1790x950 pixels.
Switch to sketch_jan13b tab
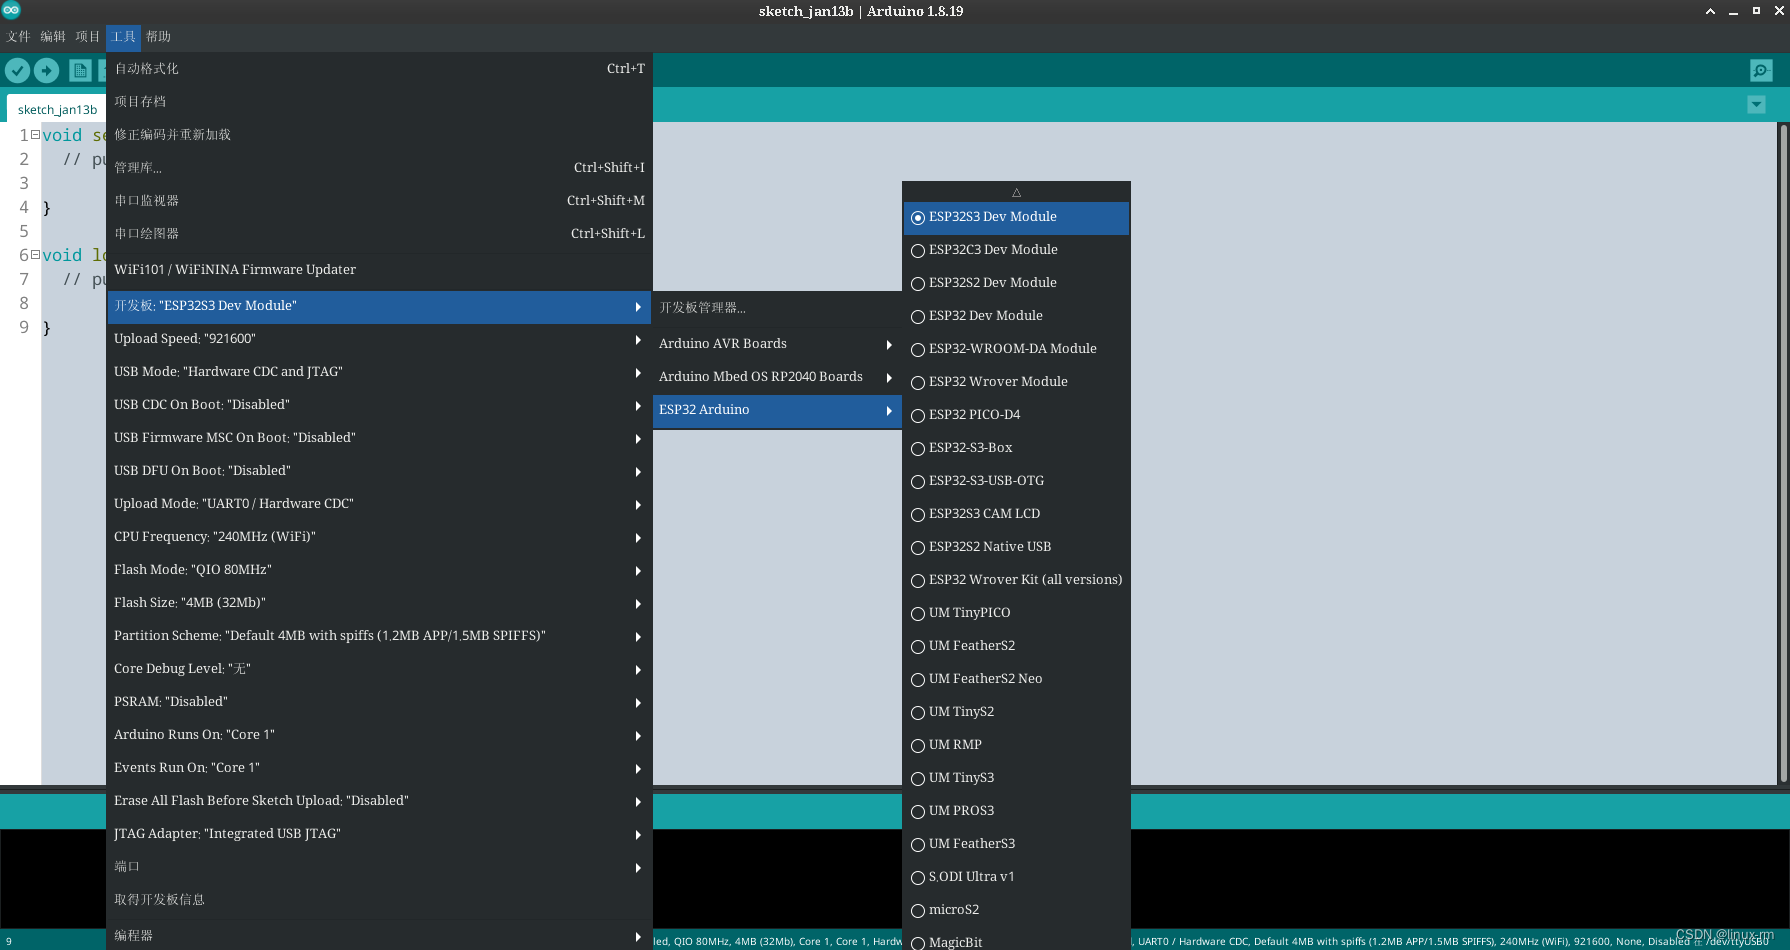pos(57,109)
